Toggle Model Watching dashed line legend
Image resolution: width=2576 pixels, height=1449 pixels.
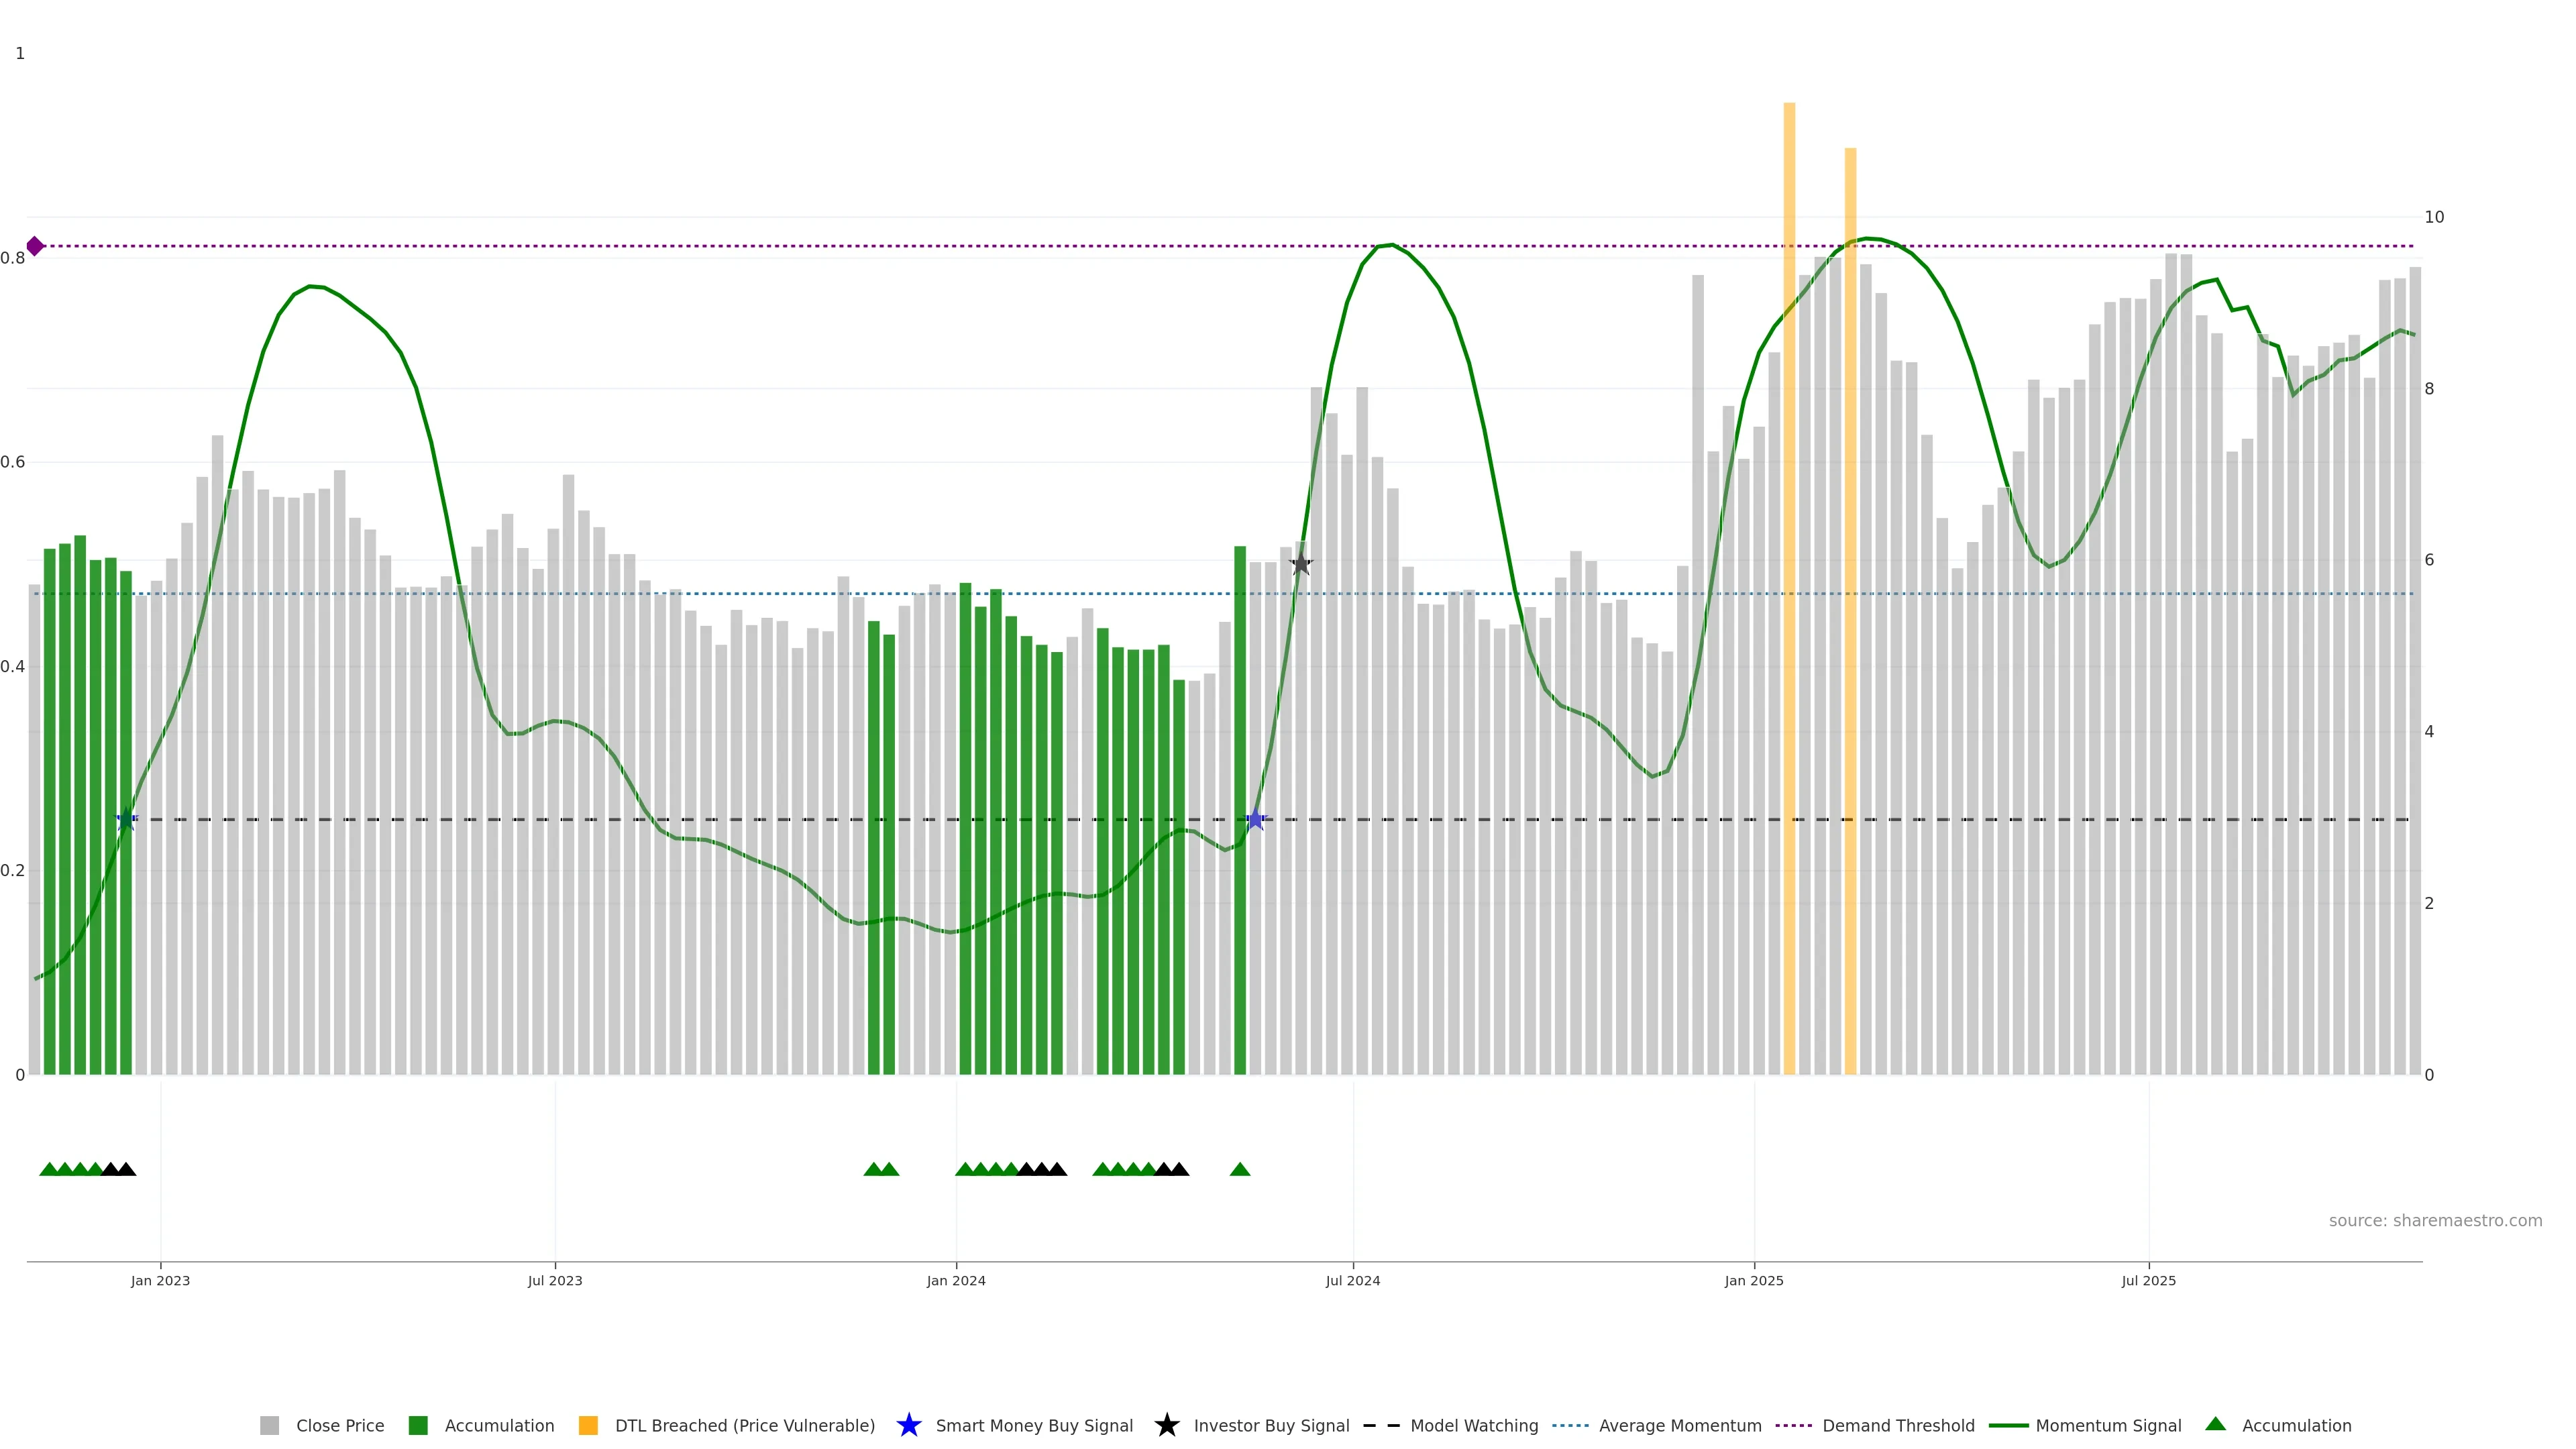point(1473,1426)
